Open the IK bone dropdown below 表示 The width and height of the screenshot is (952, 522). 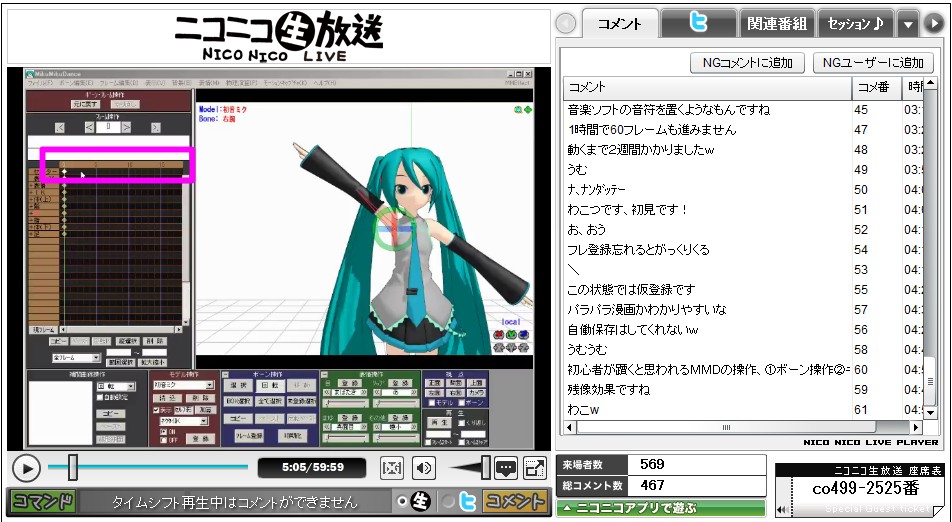click(203, 421)
